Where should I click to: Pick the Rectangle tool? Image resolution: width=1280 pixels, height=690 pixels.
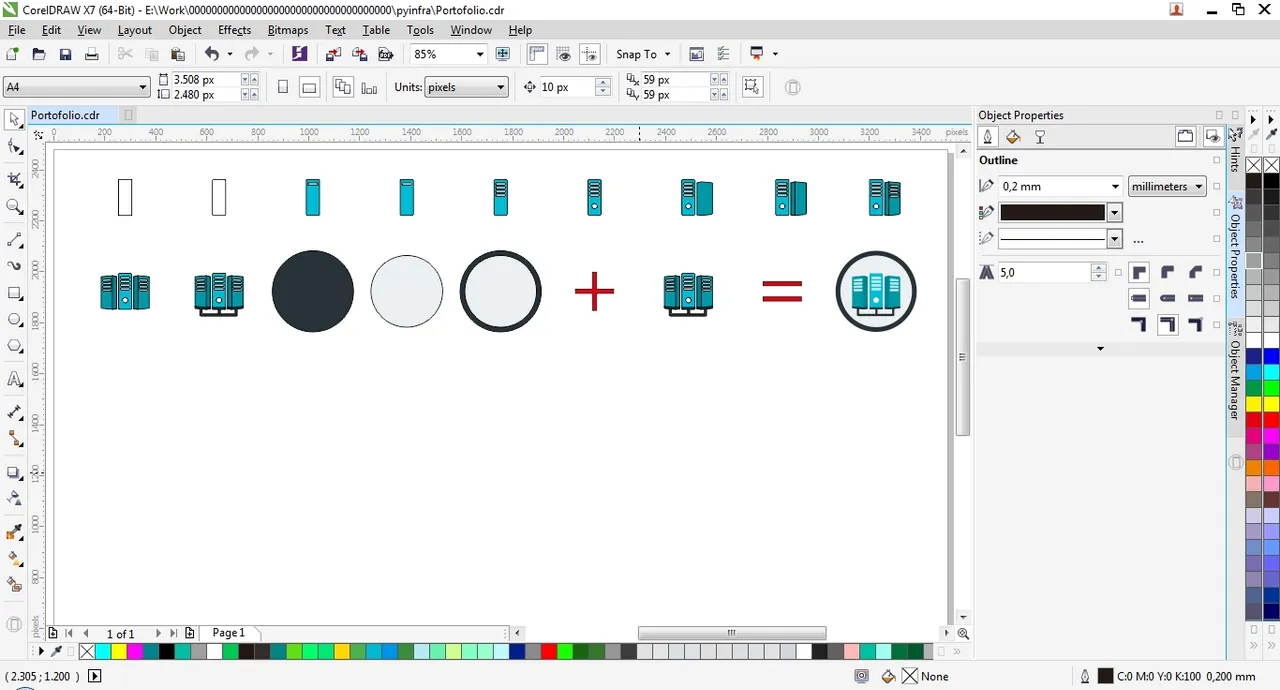tap(15, 294)
